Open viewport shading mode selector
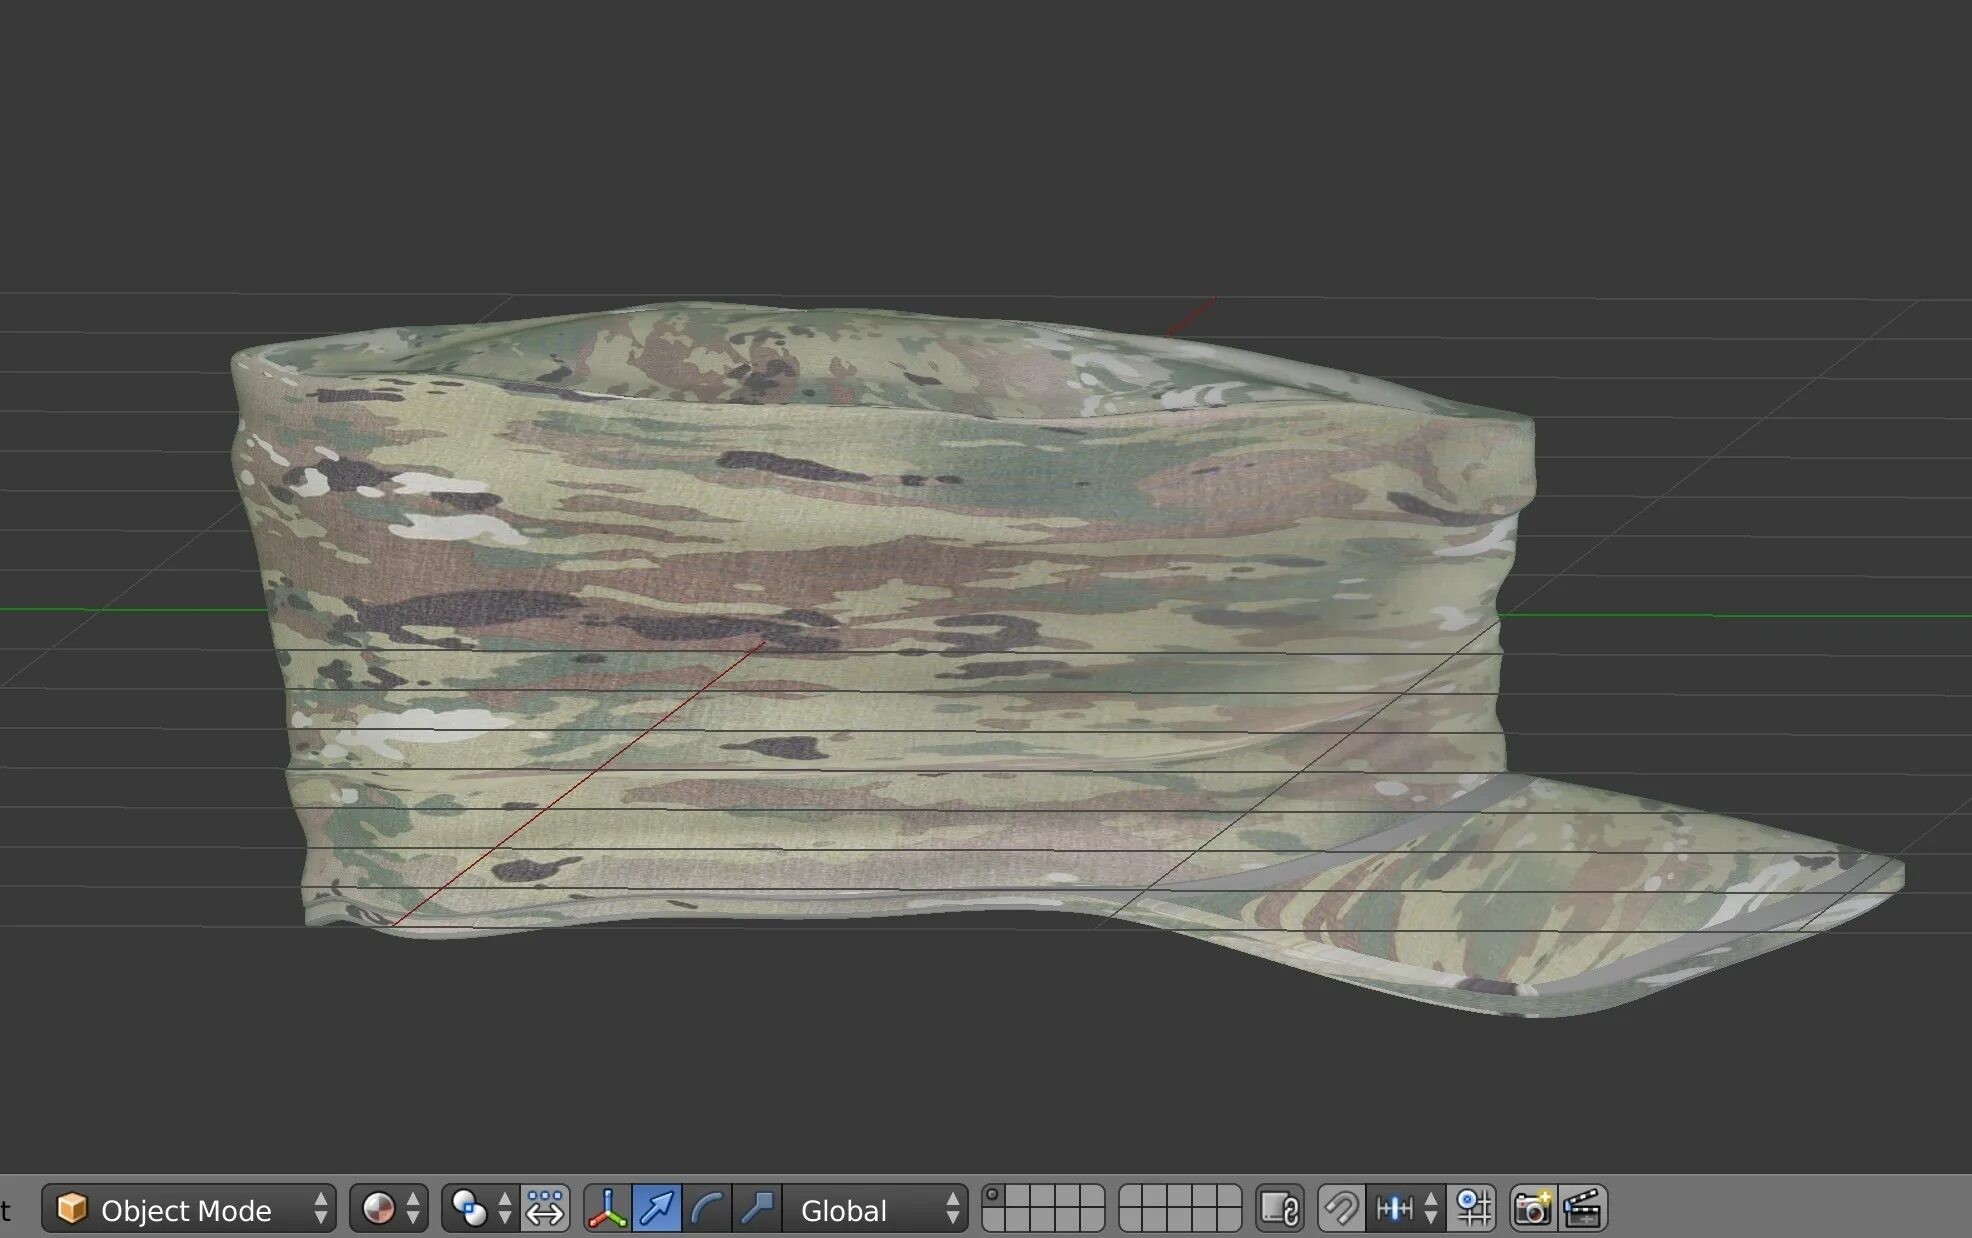The width and height of the screenshot is (1972, 1238). (388, 1210)
